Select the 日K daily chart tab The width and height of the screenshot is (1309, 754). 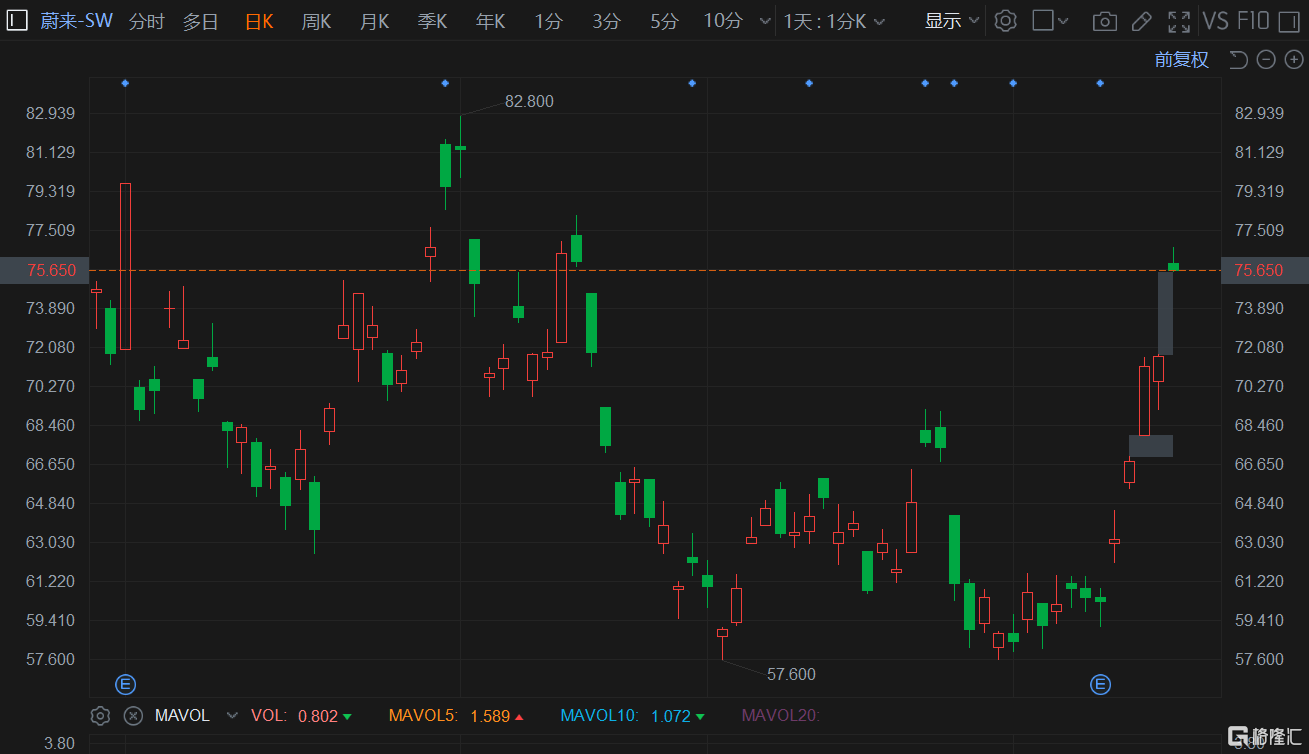click(259, 21)
